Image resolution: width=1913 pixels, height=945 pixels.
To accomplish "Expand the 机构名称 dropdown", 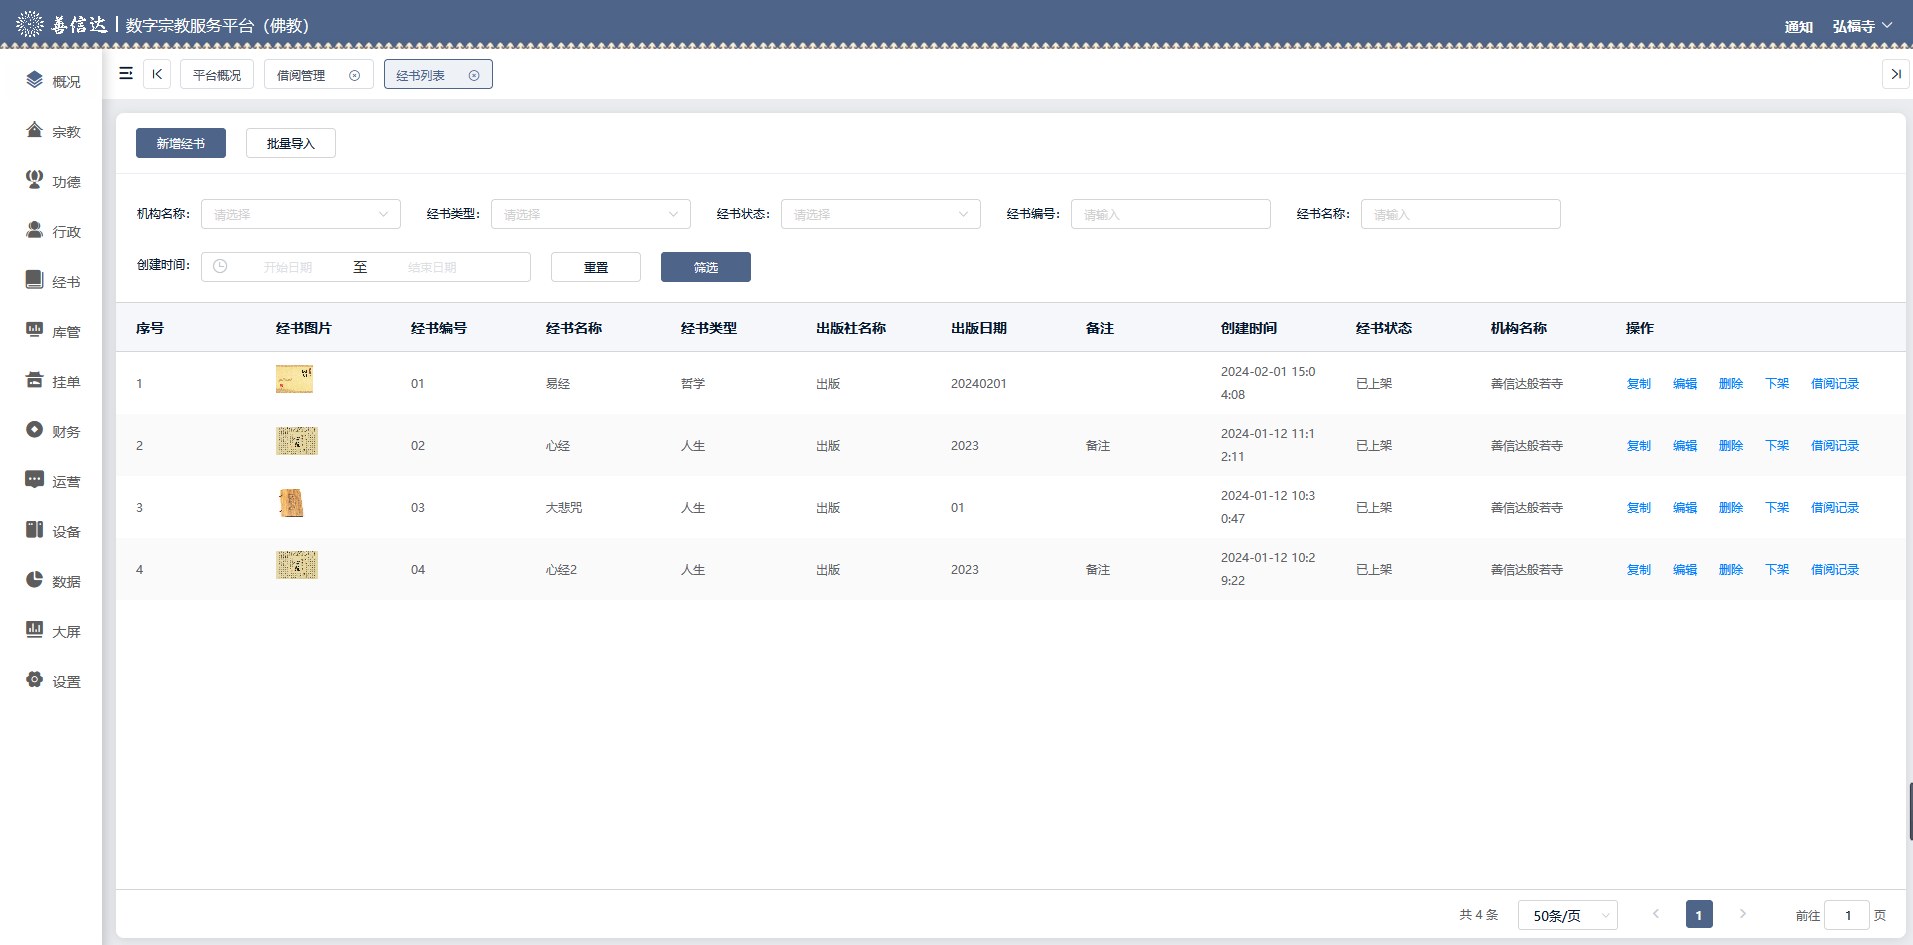I will click(x=300, y=214).
